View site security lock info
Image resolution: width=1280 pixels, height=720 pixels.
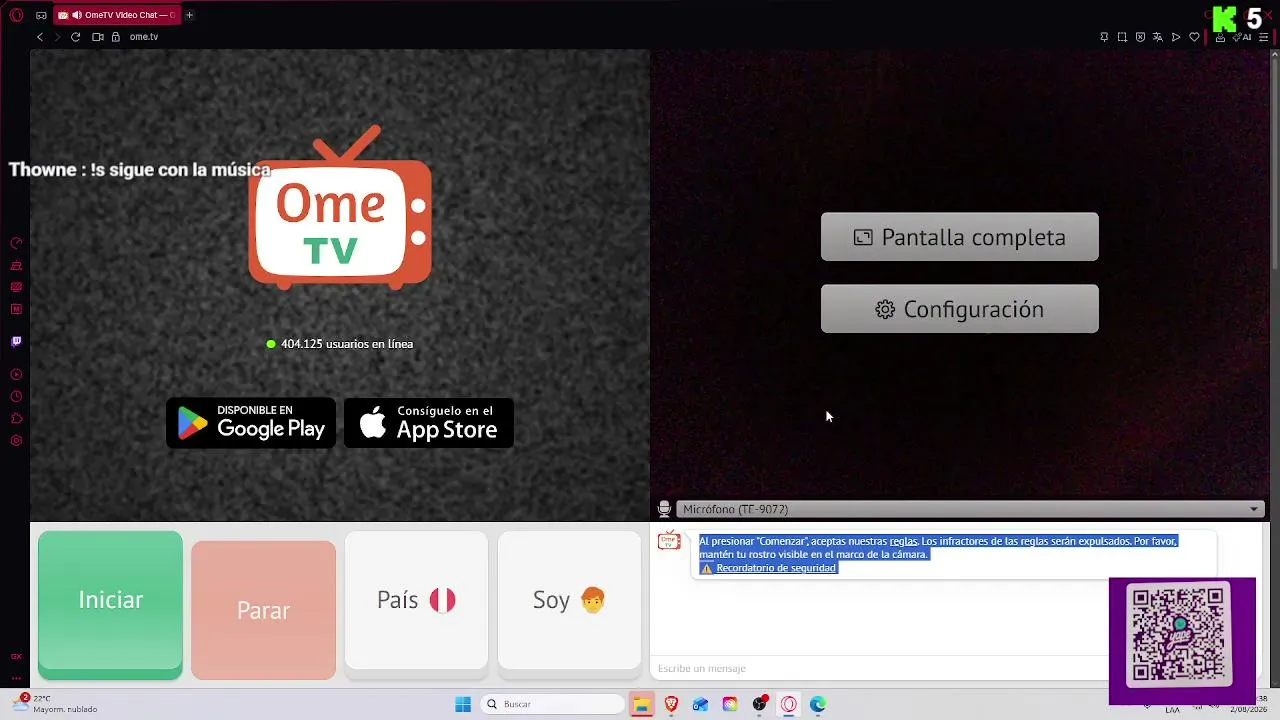pyautogui.click(x=116, y=37)
